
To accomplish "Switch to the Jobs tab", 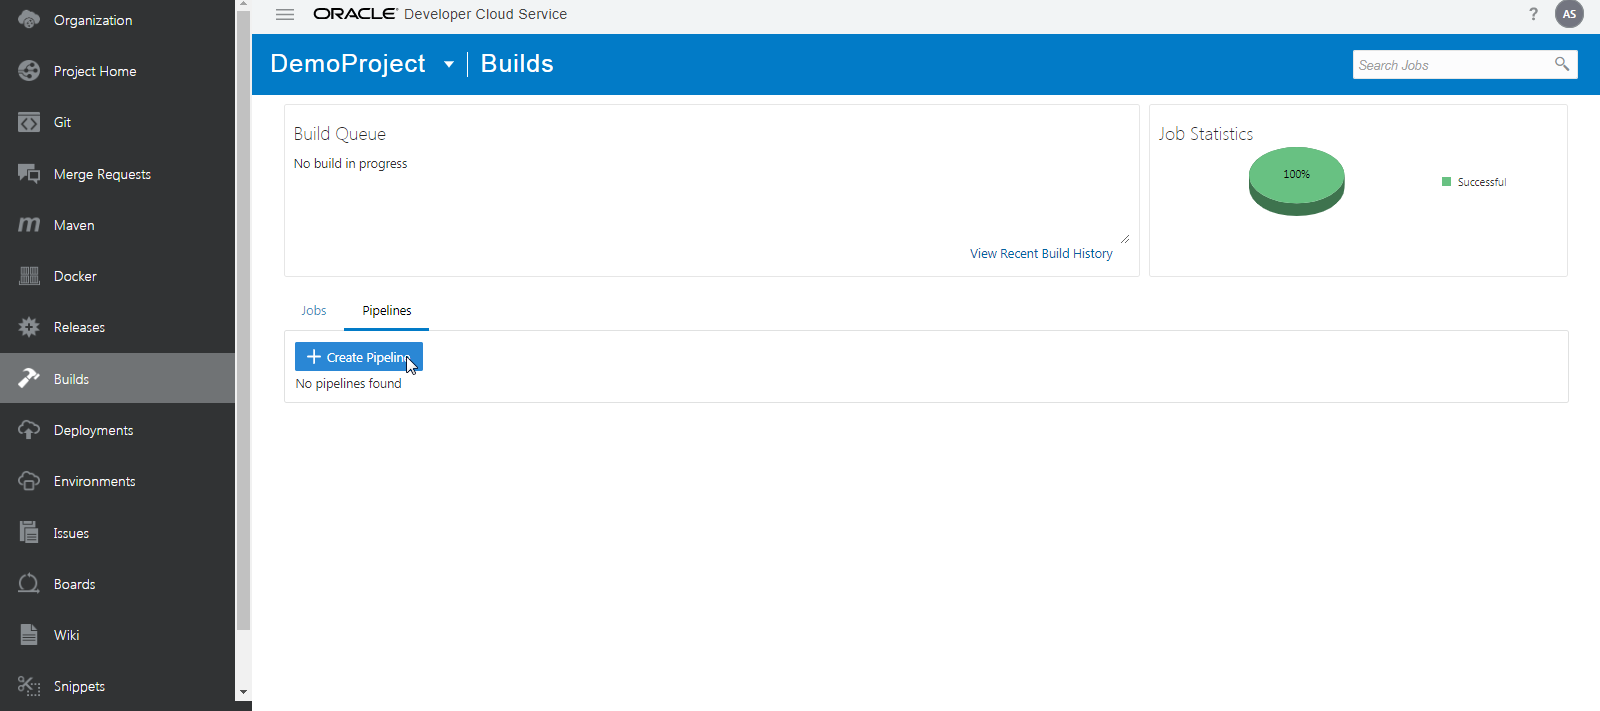I will click(314, 311).
